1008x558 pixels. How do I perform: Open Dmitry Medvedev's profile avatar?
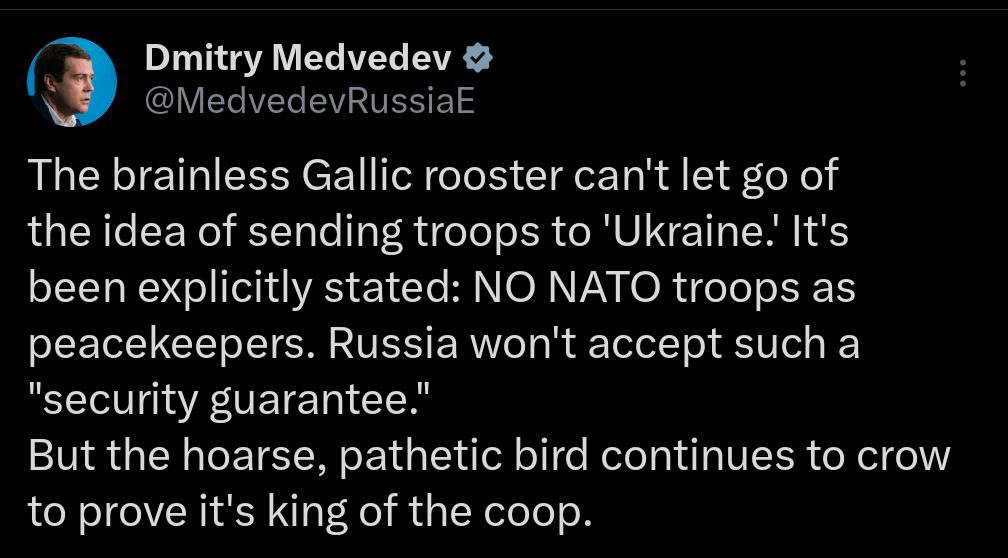tap(72, 82)
